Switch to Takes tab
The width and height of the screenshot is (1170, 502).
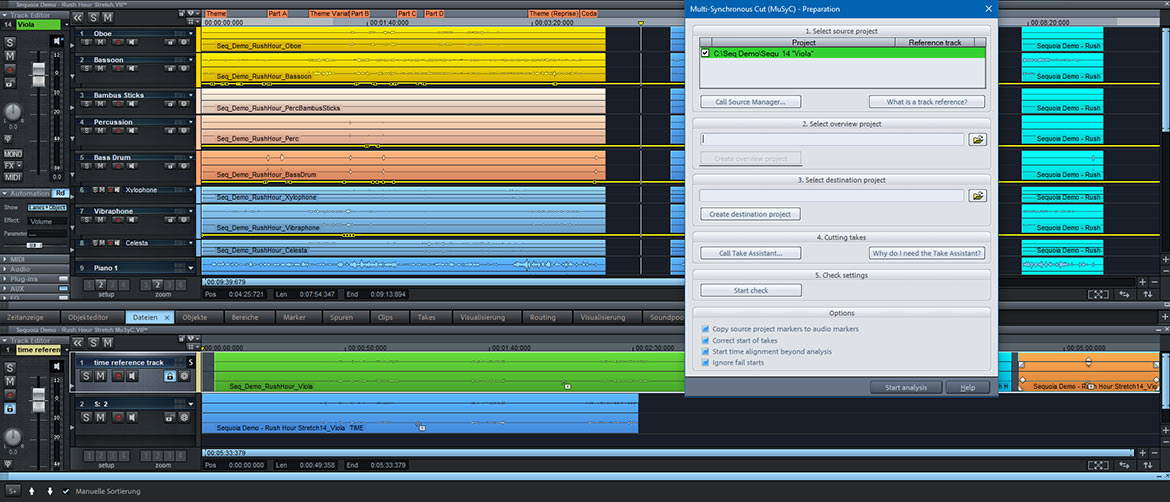[427, 317]
